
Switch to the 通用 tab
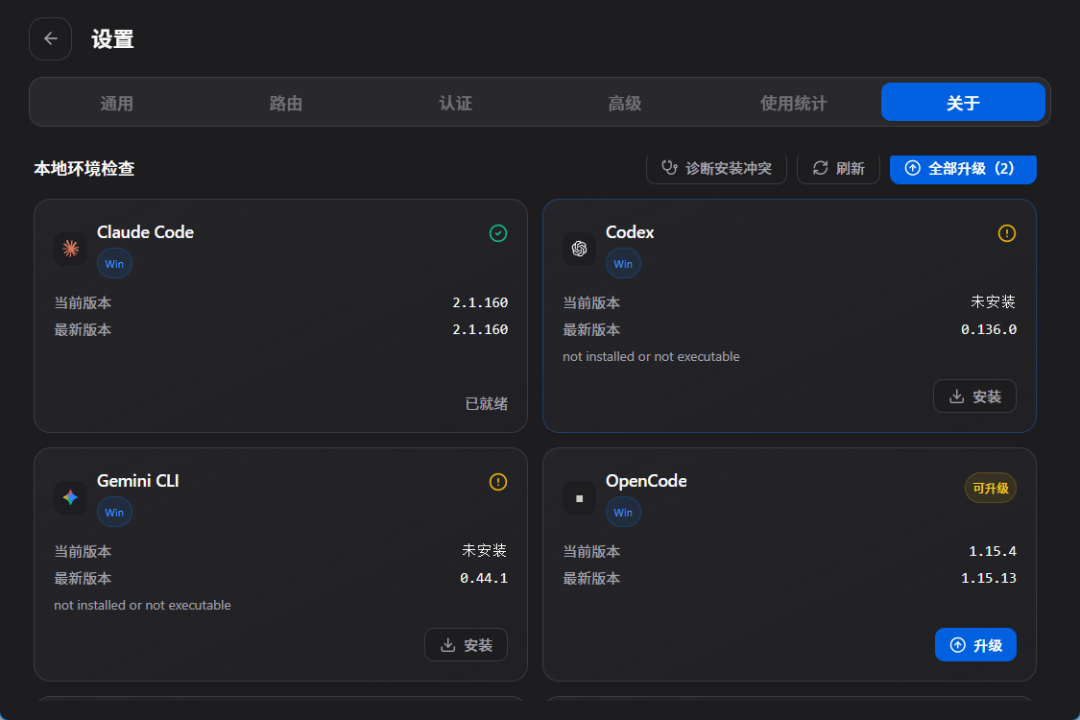click(x=116, y=103)
